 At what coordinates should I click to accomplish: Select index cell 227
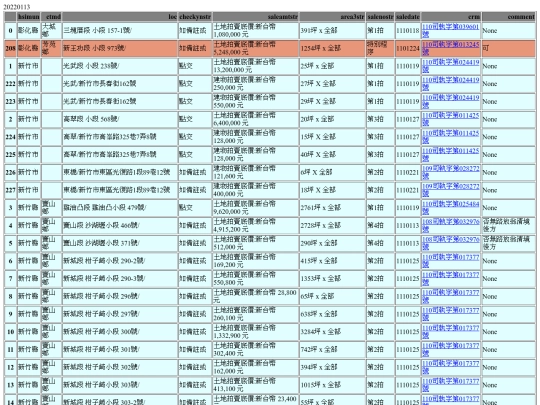[10, 190]
